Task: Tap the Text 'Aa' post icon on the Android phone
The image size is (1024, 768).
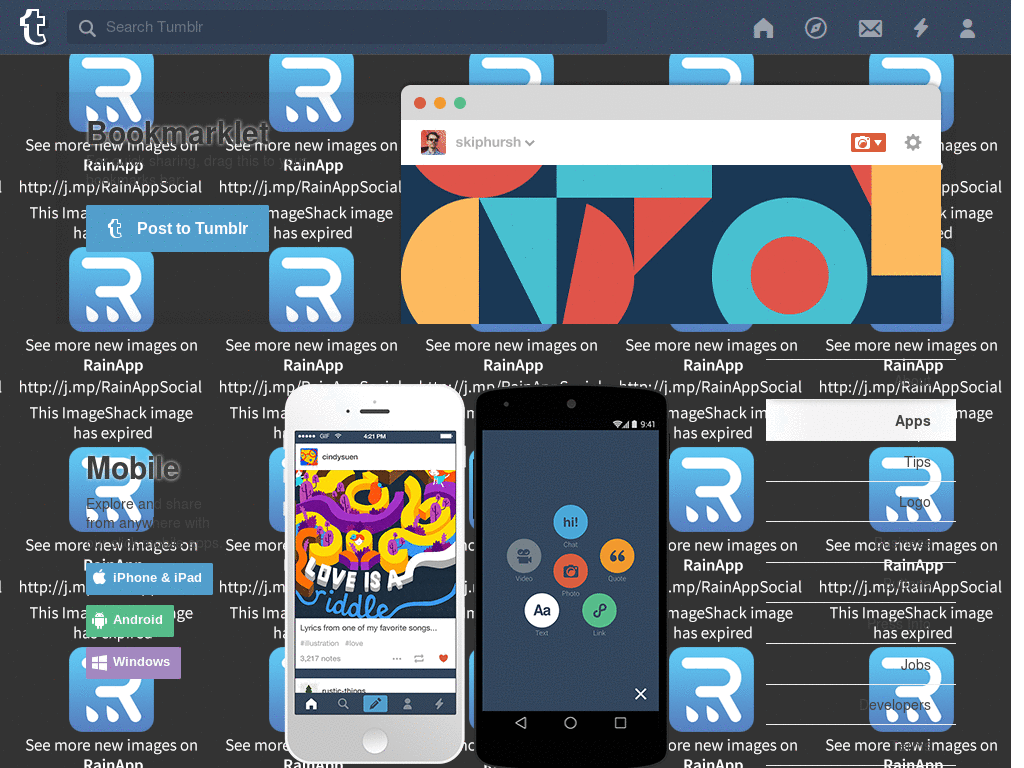Action: point(541,611)
